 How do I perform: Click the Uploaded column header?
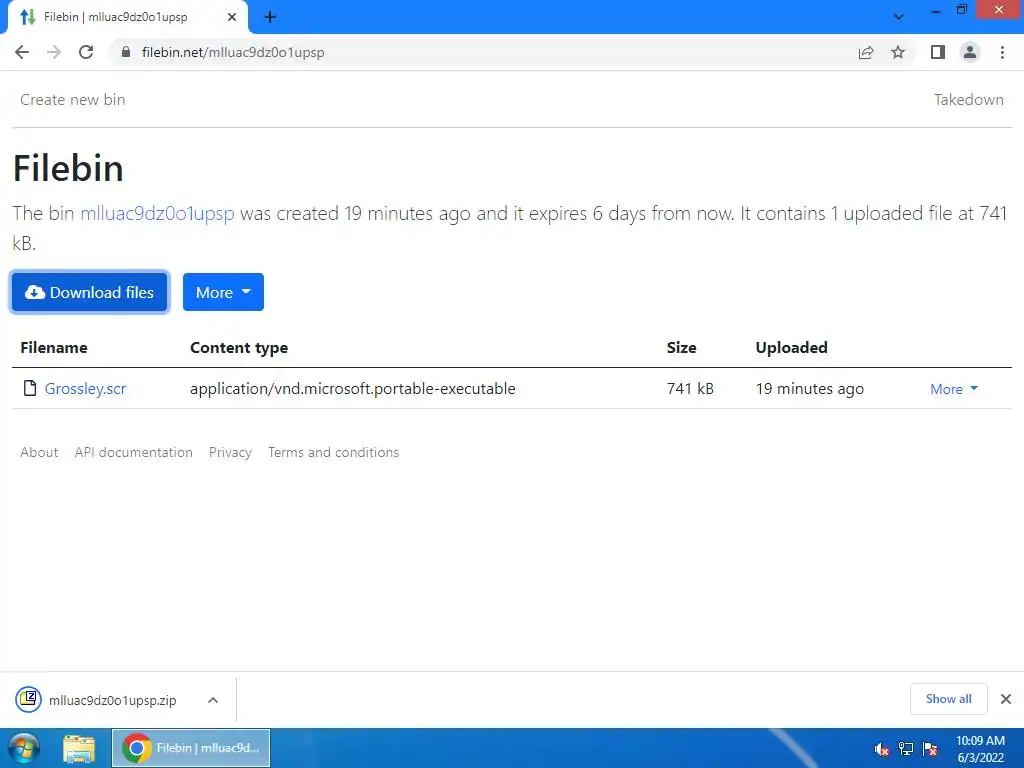tap(792, 347)
